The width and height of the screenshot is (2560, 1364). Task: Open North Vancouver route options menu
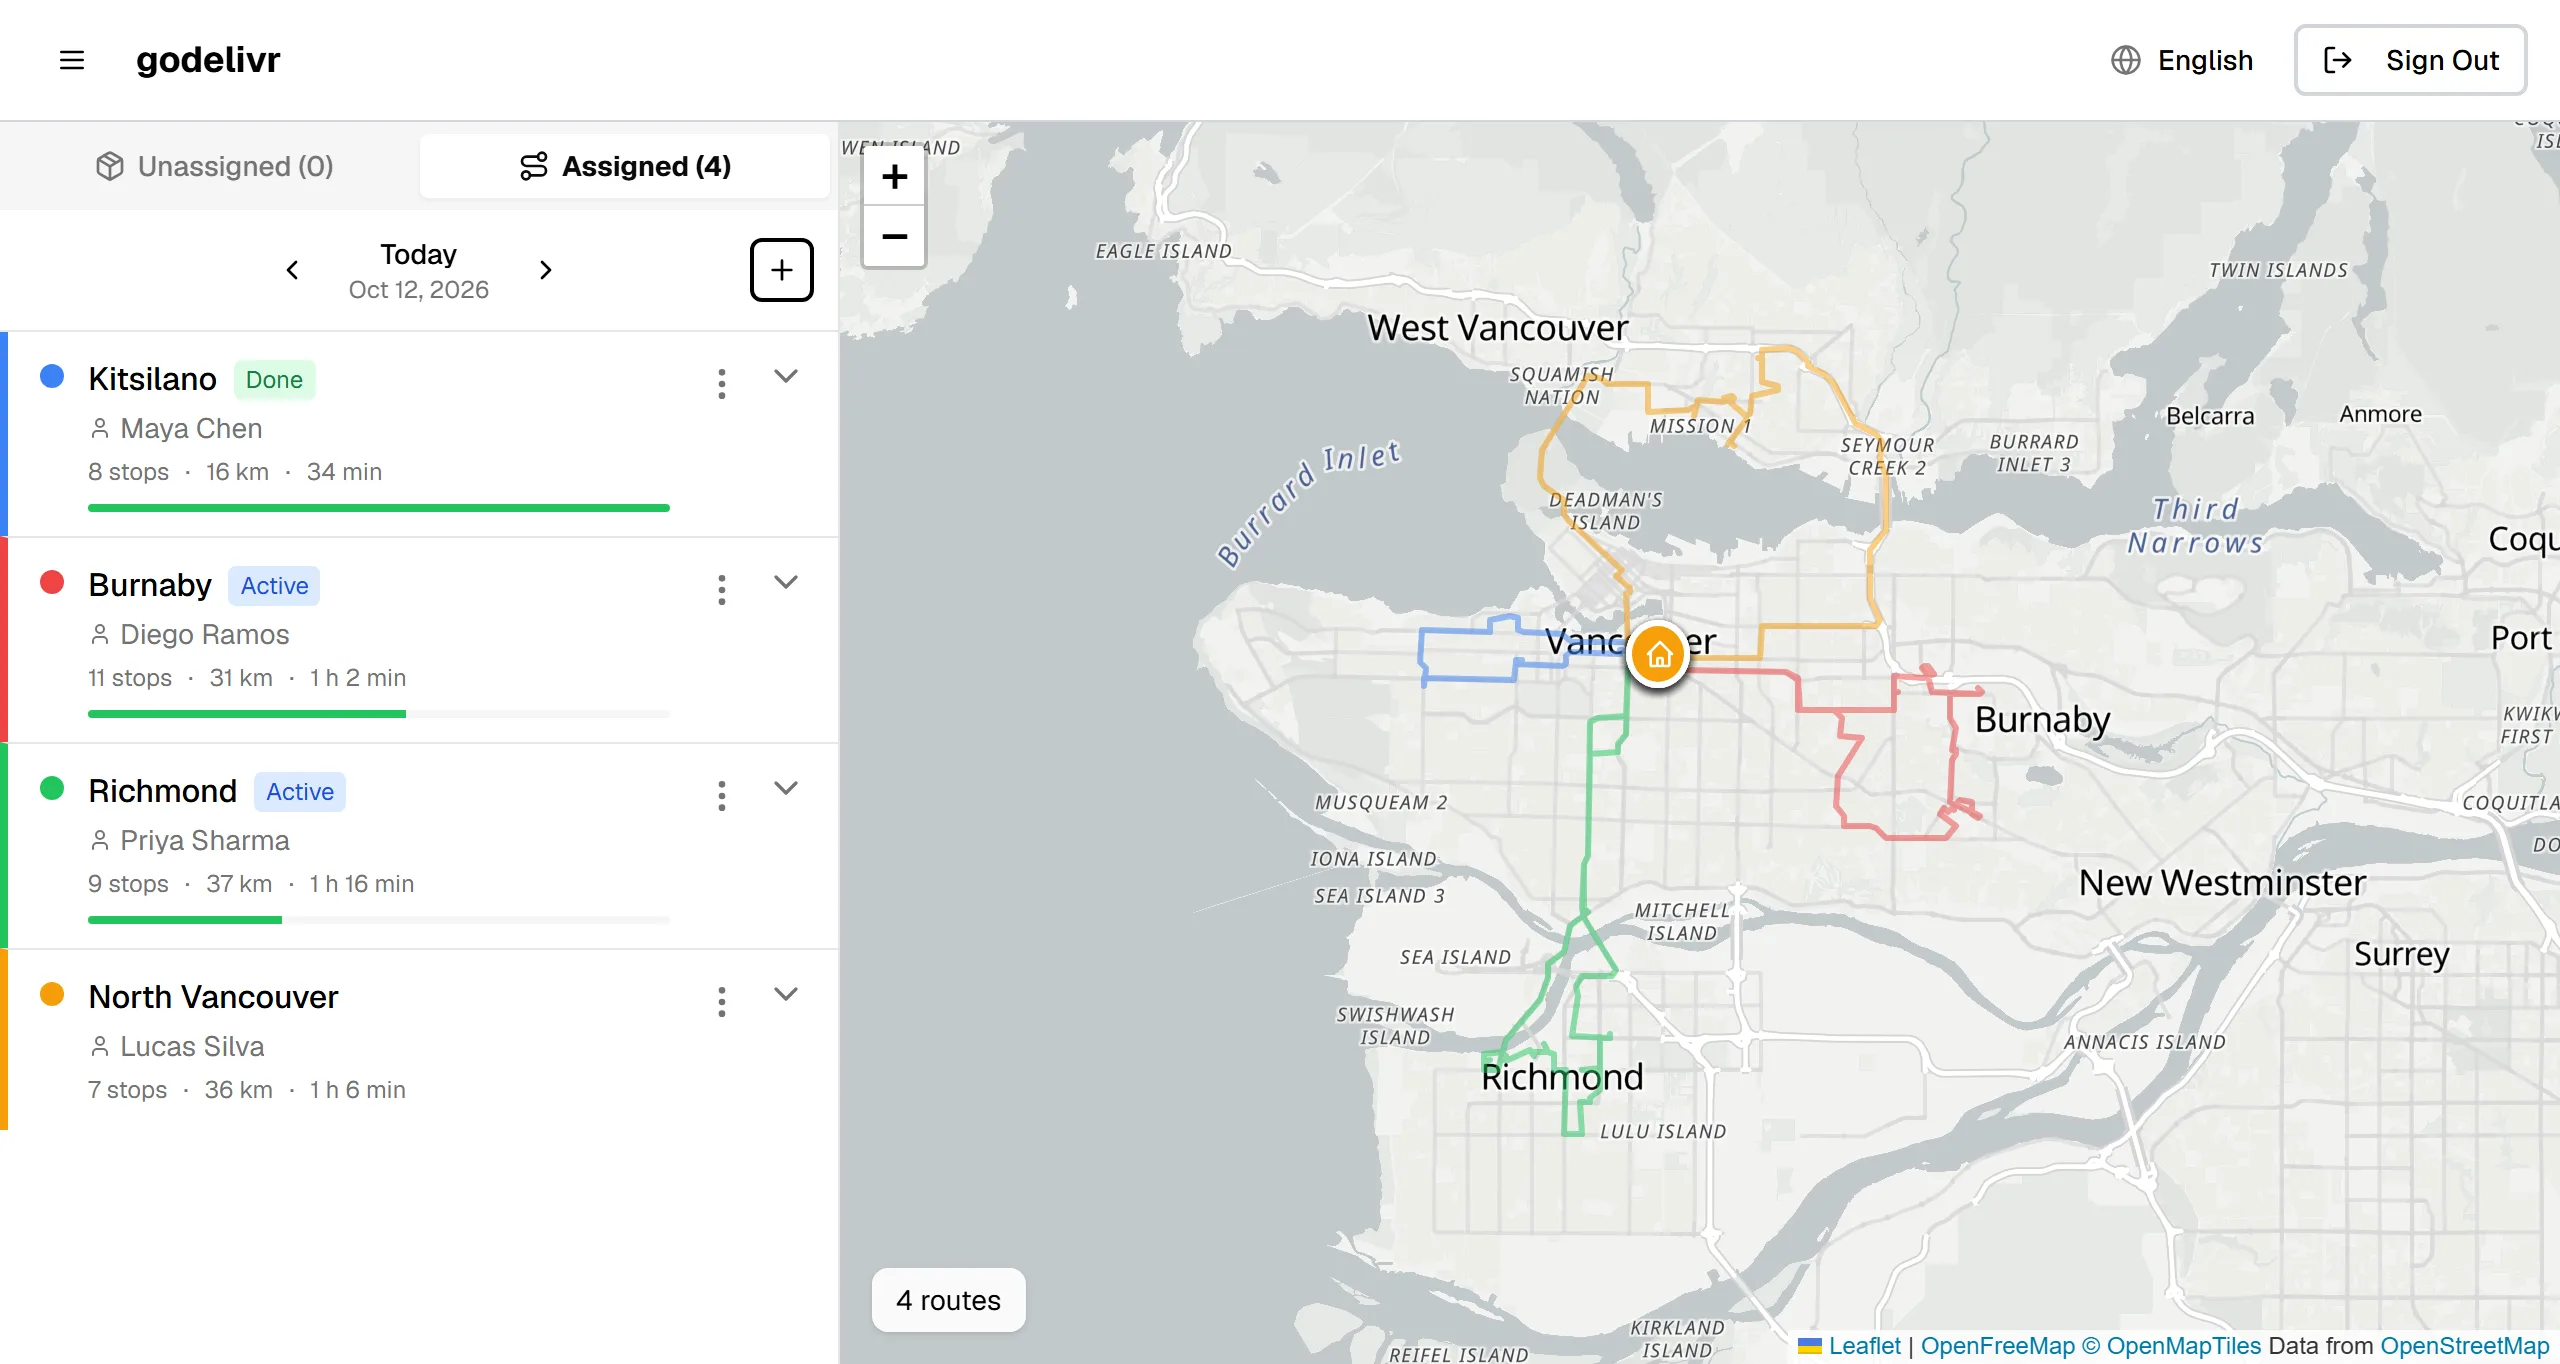coord(722,1001)
